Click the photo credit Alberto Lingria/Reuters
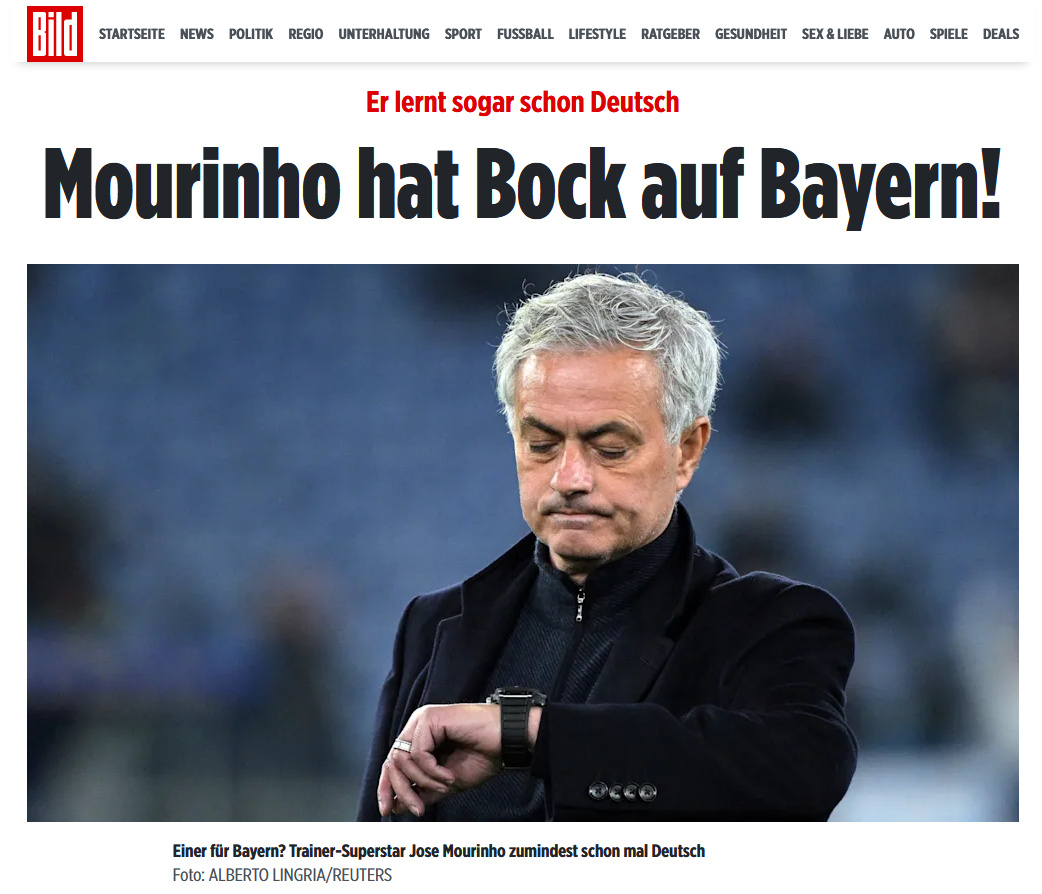 (x=282, y=875)
